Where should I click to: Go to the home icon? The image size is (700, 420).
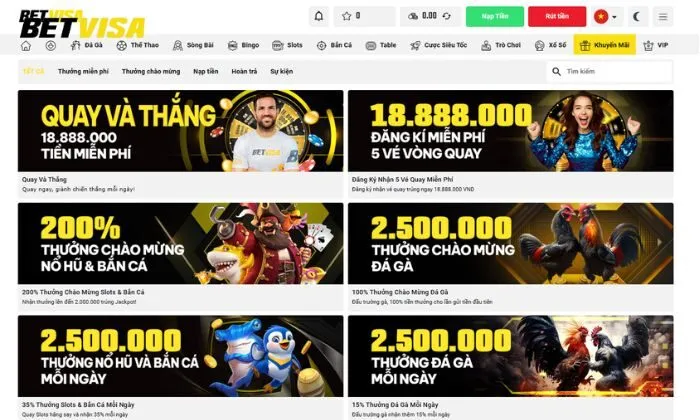26,46
